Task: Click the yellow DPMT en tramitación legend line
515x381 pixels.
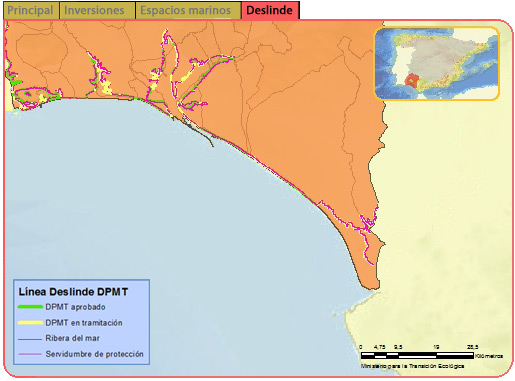Action: (x=30, y=323)
